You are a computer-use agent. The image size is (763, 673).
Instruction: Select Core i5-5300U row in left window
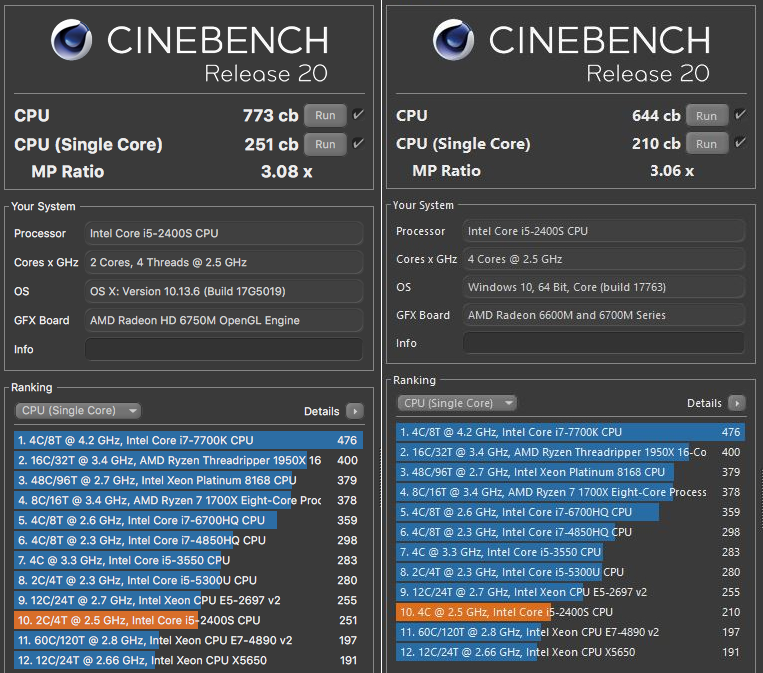188,580
